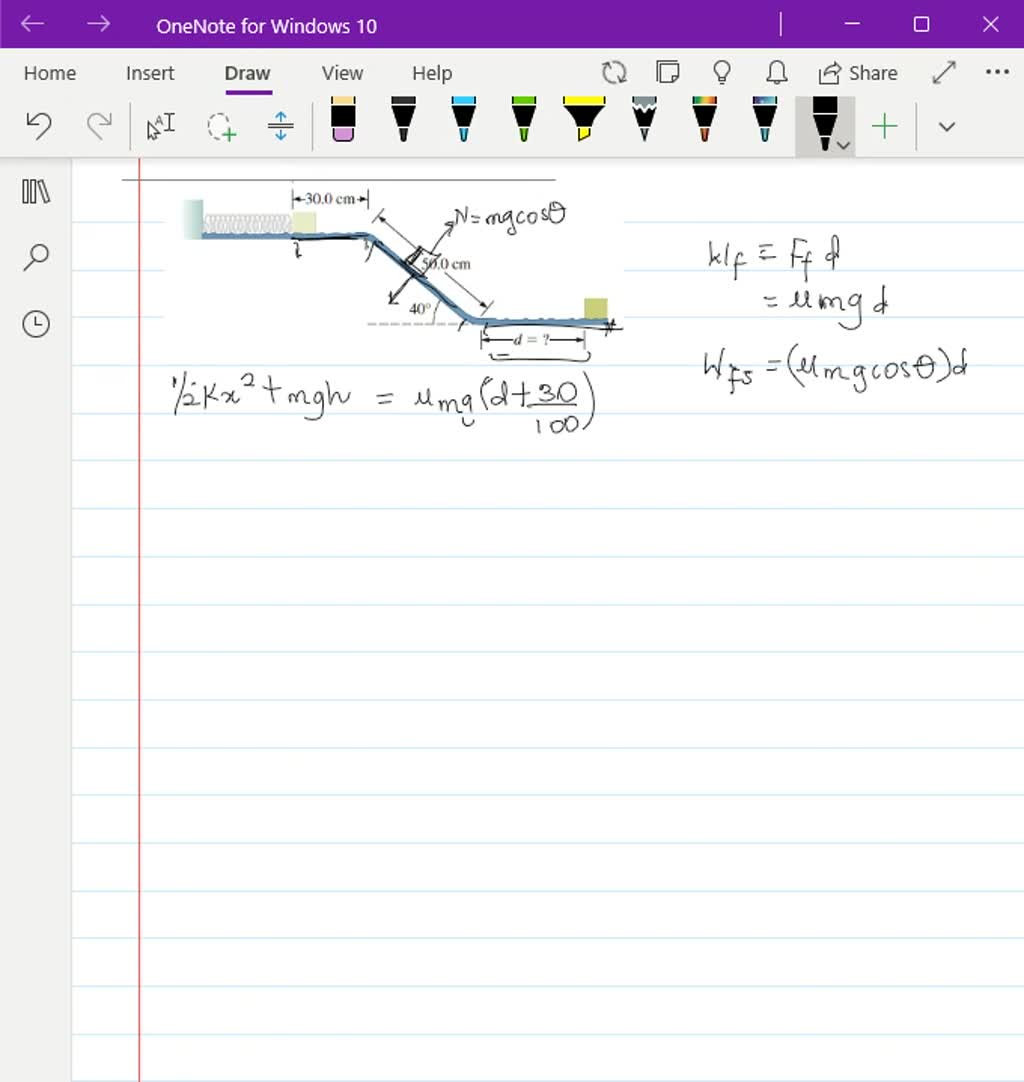Select the rainbow ink pen
Image resolution: width=1024 pixels, height=1082 pixels.
[704, 119]
